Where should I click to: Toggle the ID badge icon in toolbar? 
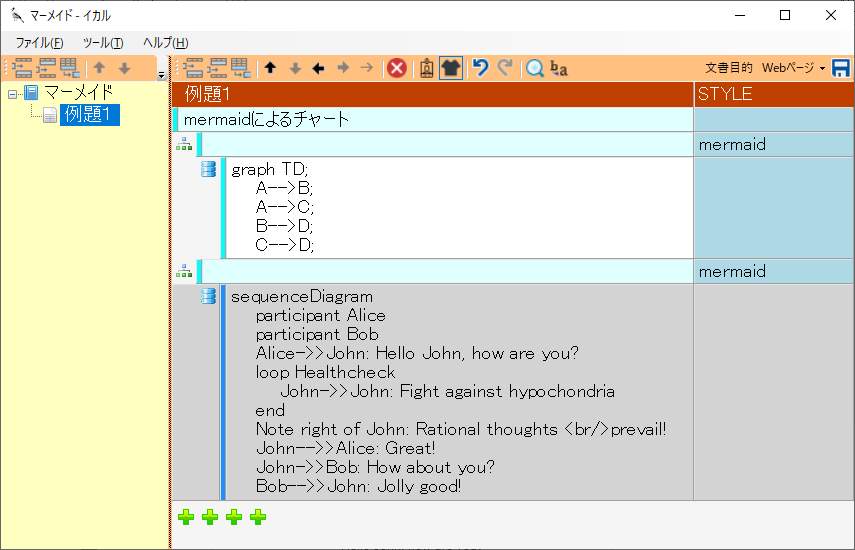pos(427,68)
